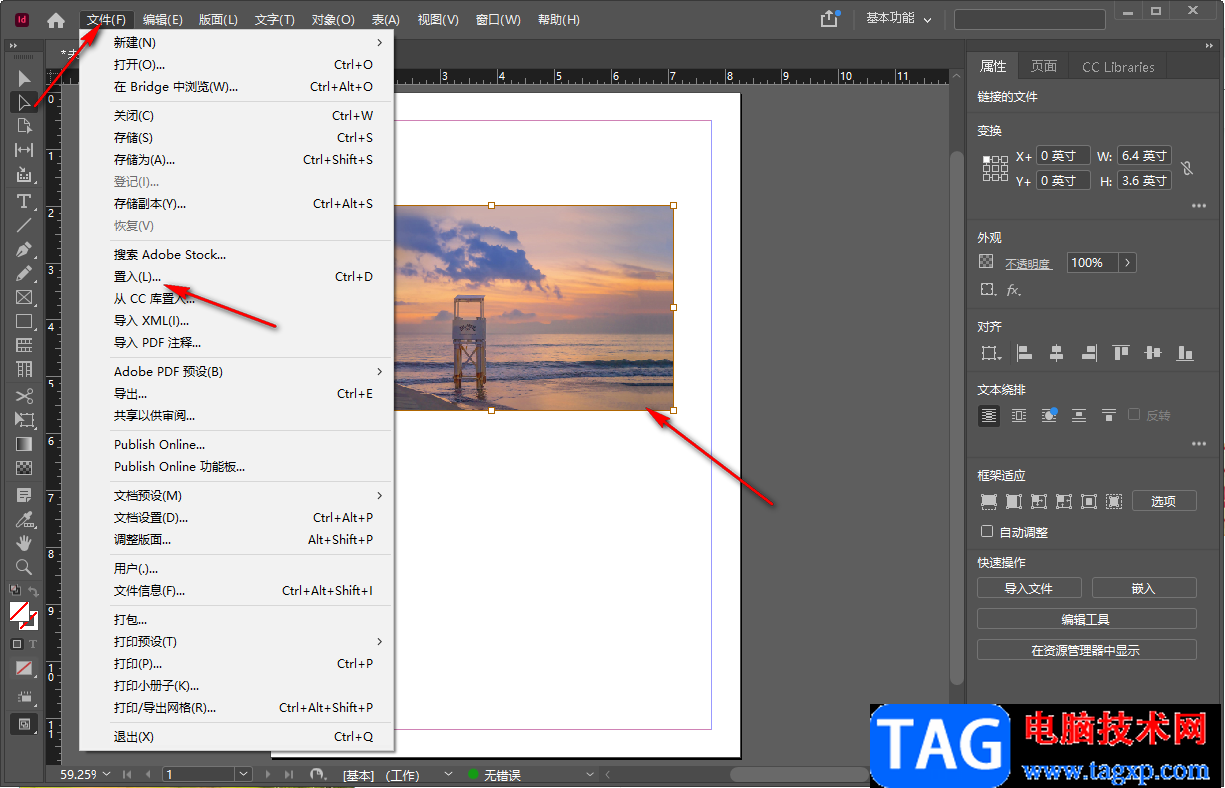Activate the Free Transform tool
This screenshot has height=788, width=1225.
click(x=24, y=420)
